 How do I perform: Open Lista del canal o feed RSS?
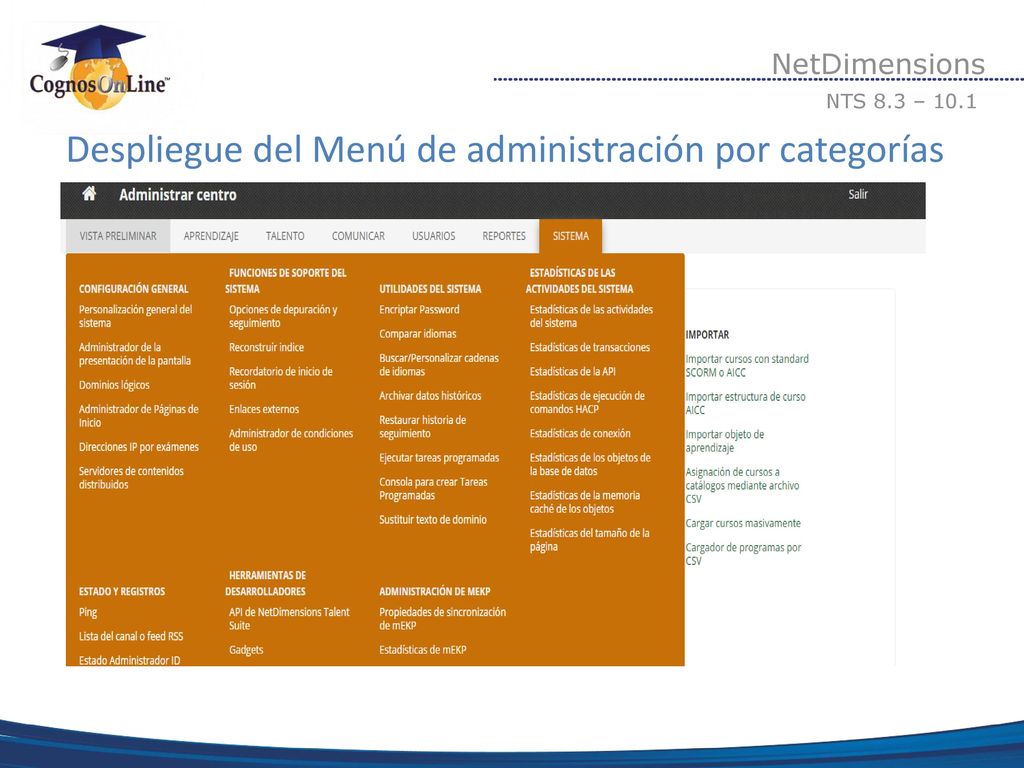tap(131, 637)
